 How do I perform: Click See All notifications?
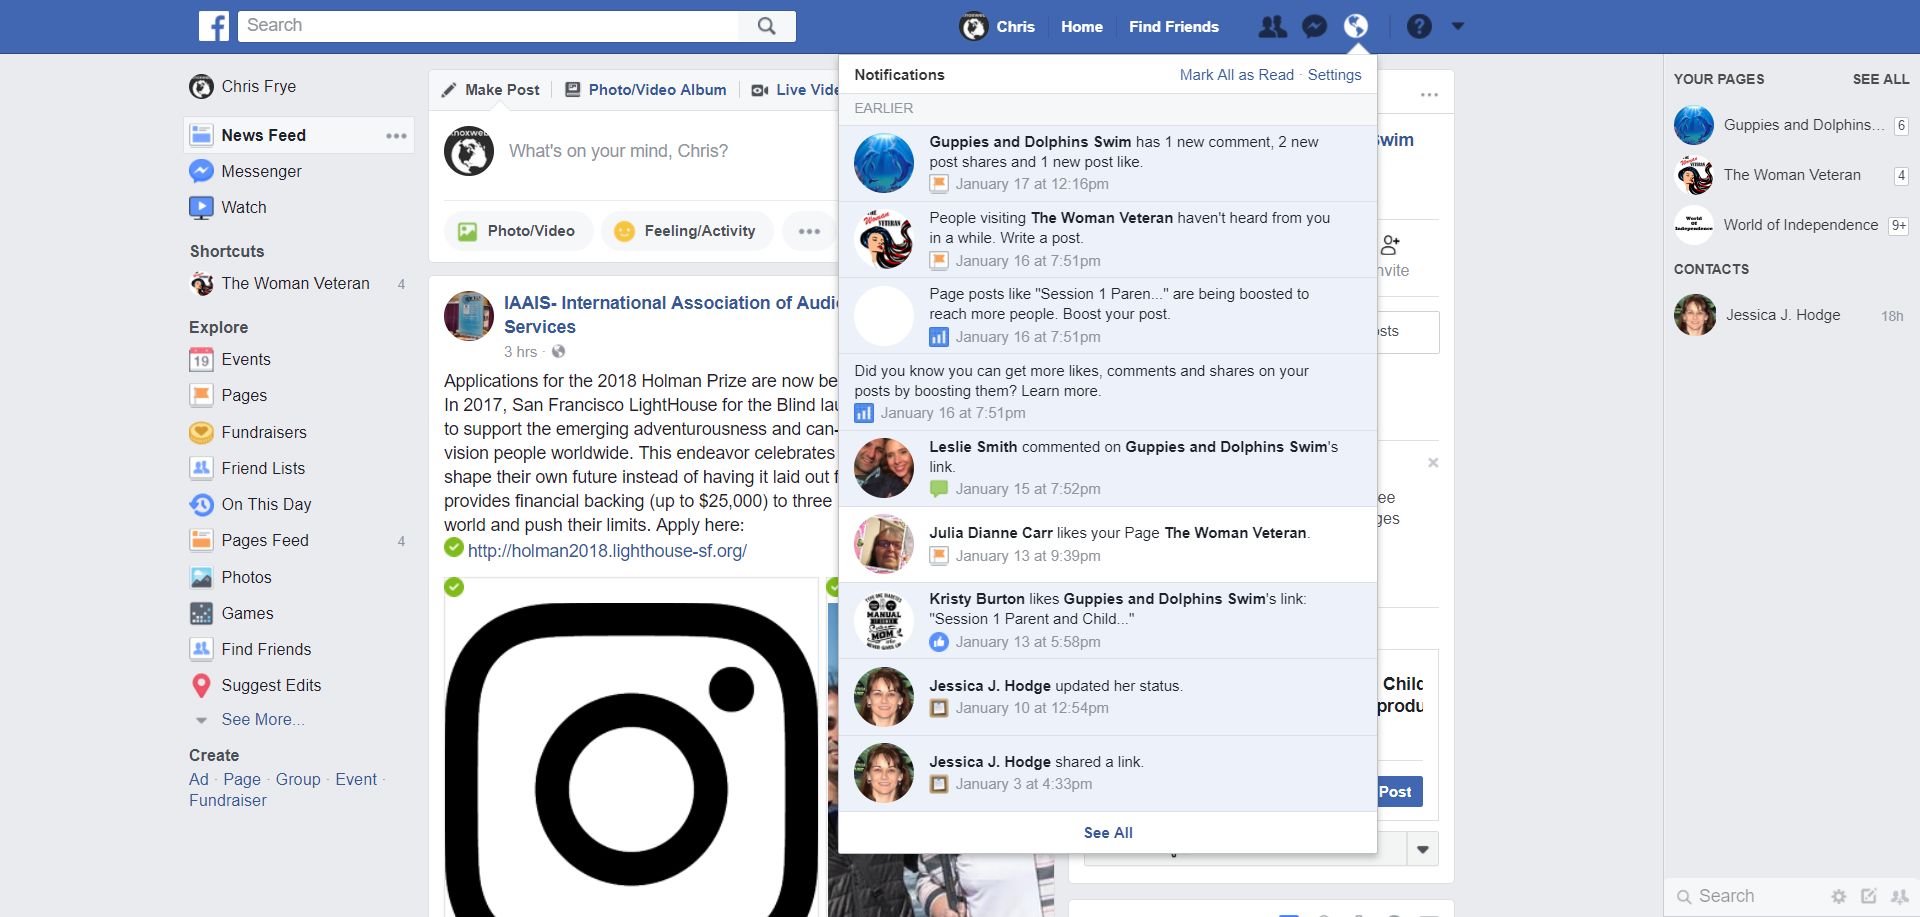click(x=1108, y=833)
